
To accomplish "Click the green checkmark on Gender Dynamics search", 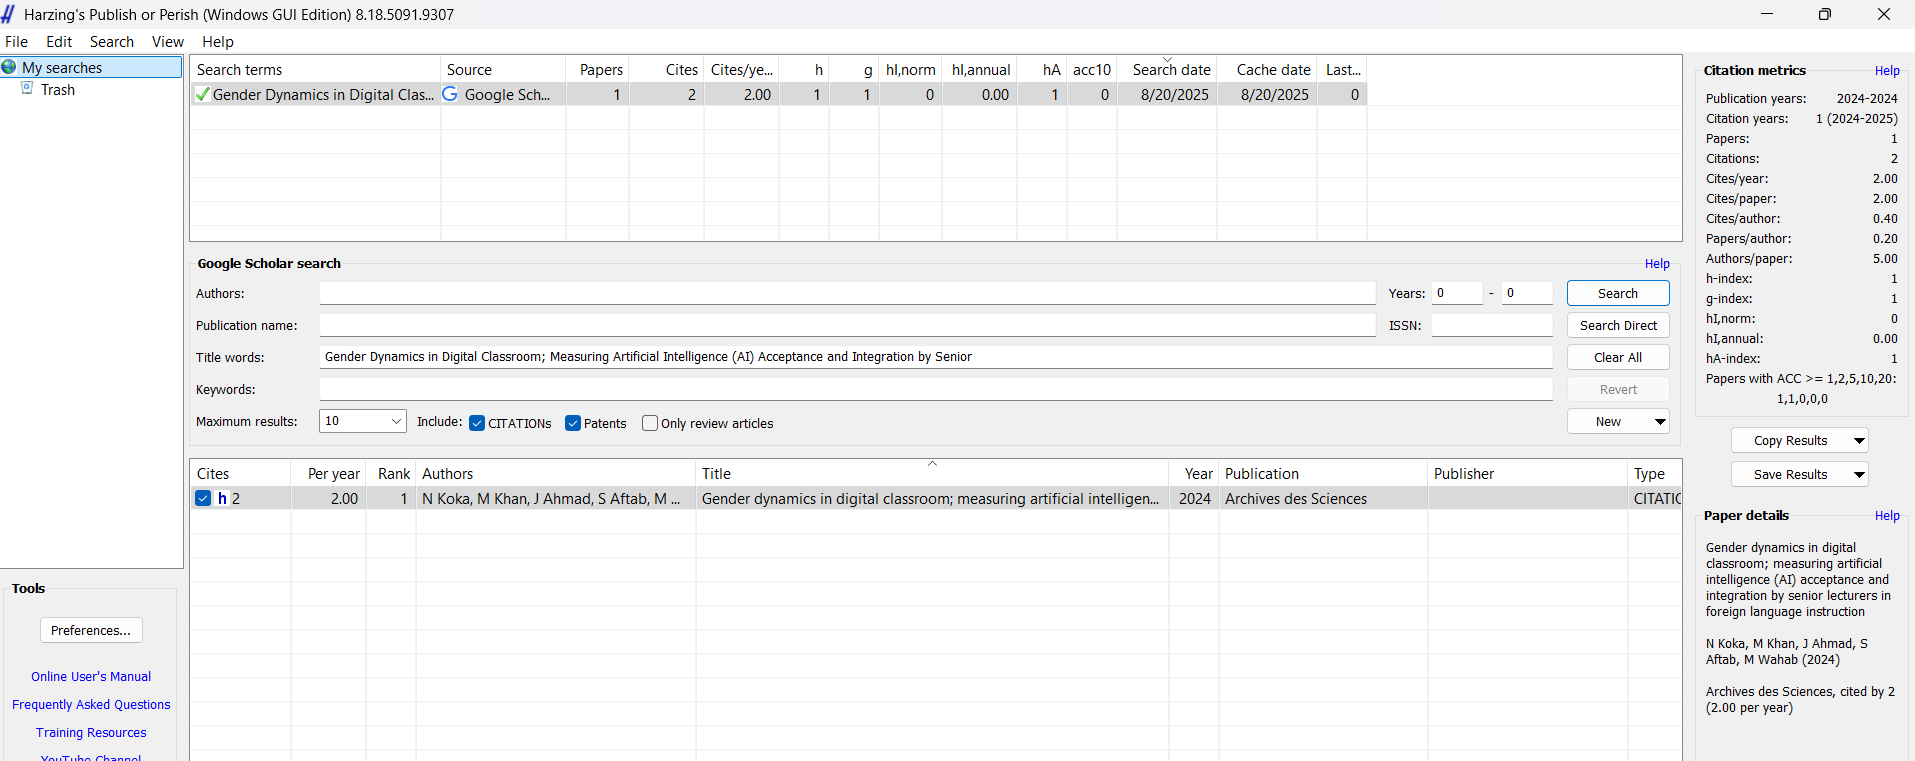I will pyautogui.click(x=202, y=94).
